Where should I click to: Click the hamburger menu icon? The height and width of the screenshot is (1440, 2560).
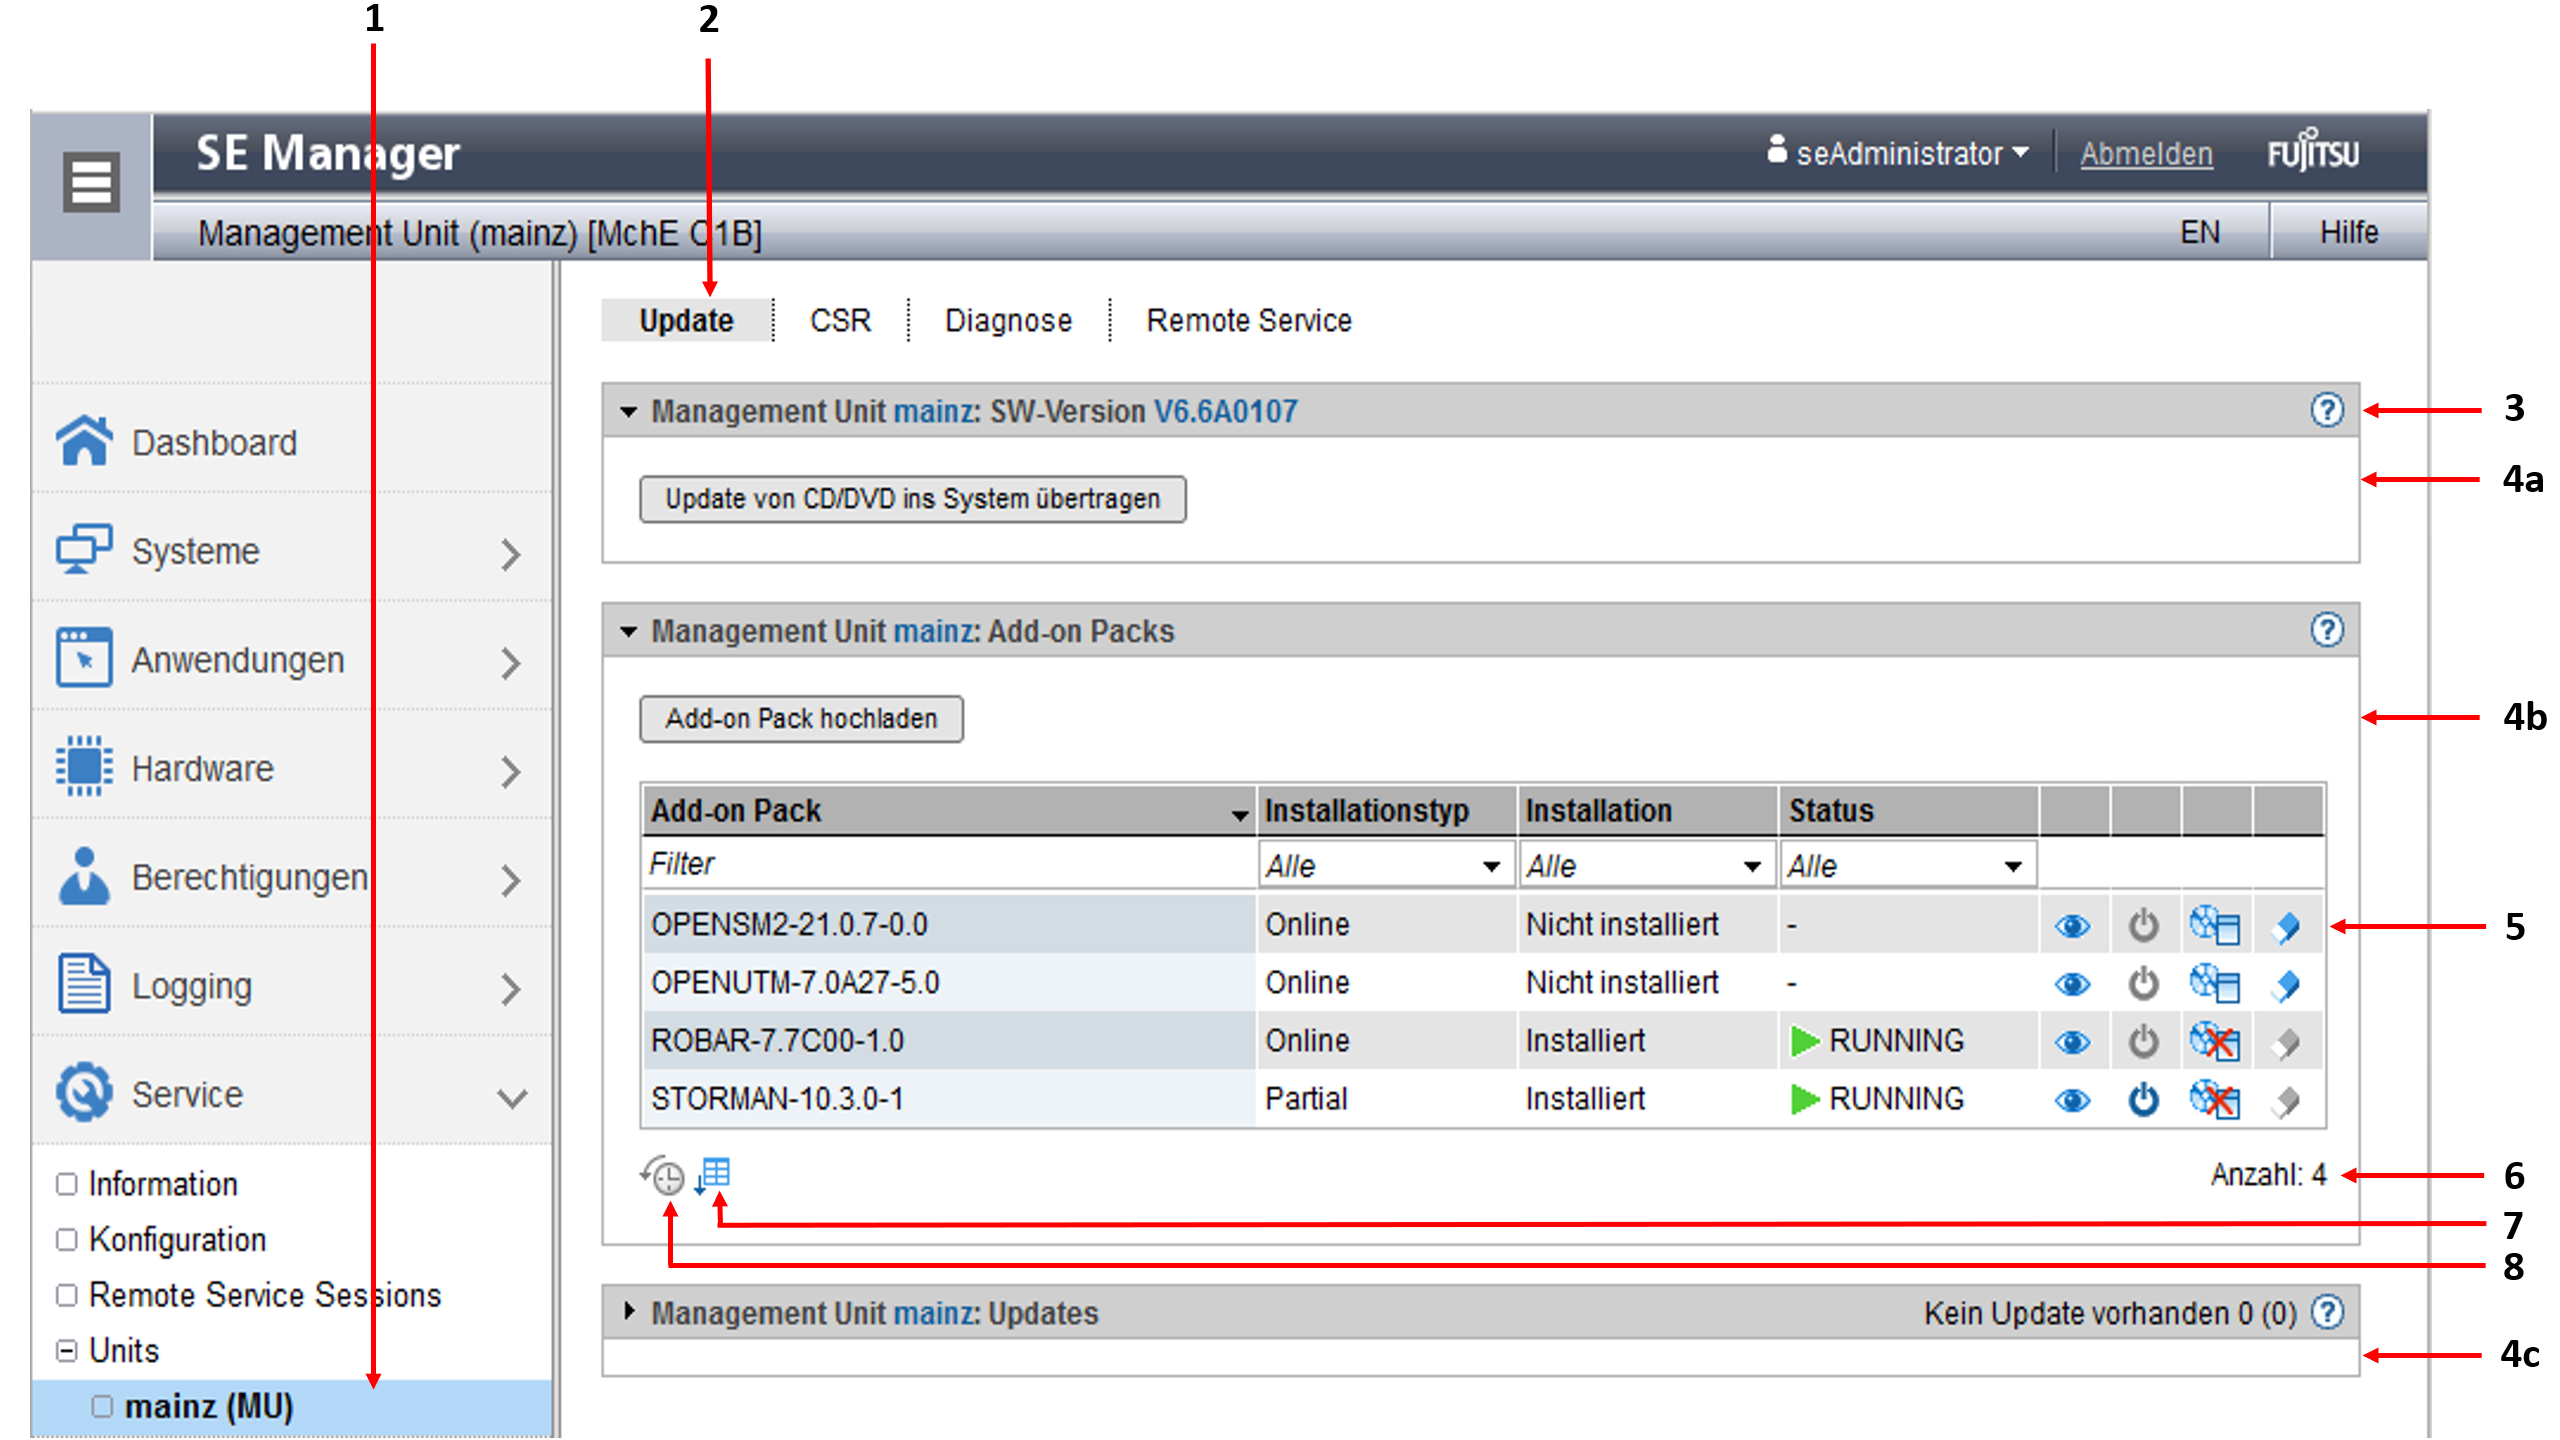(91, 183)
